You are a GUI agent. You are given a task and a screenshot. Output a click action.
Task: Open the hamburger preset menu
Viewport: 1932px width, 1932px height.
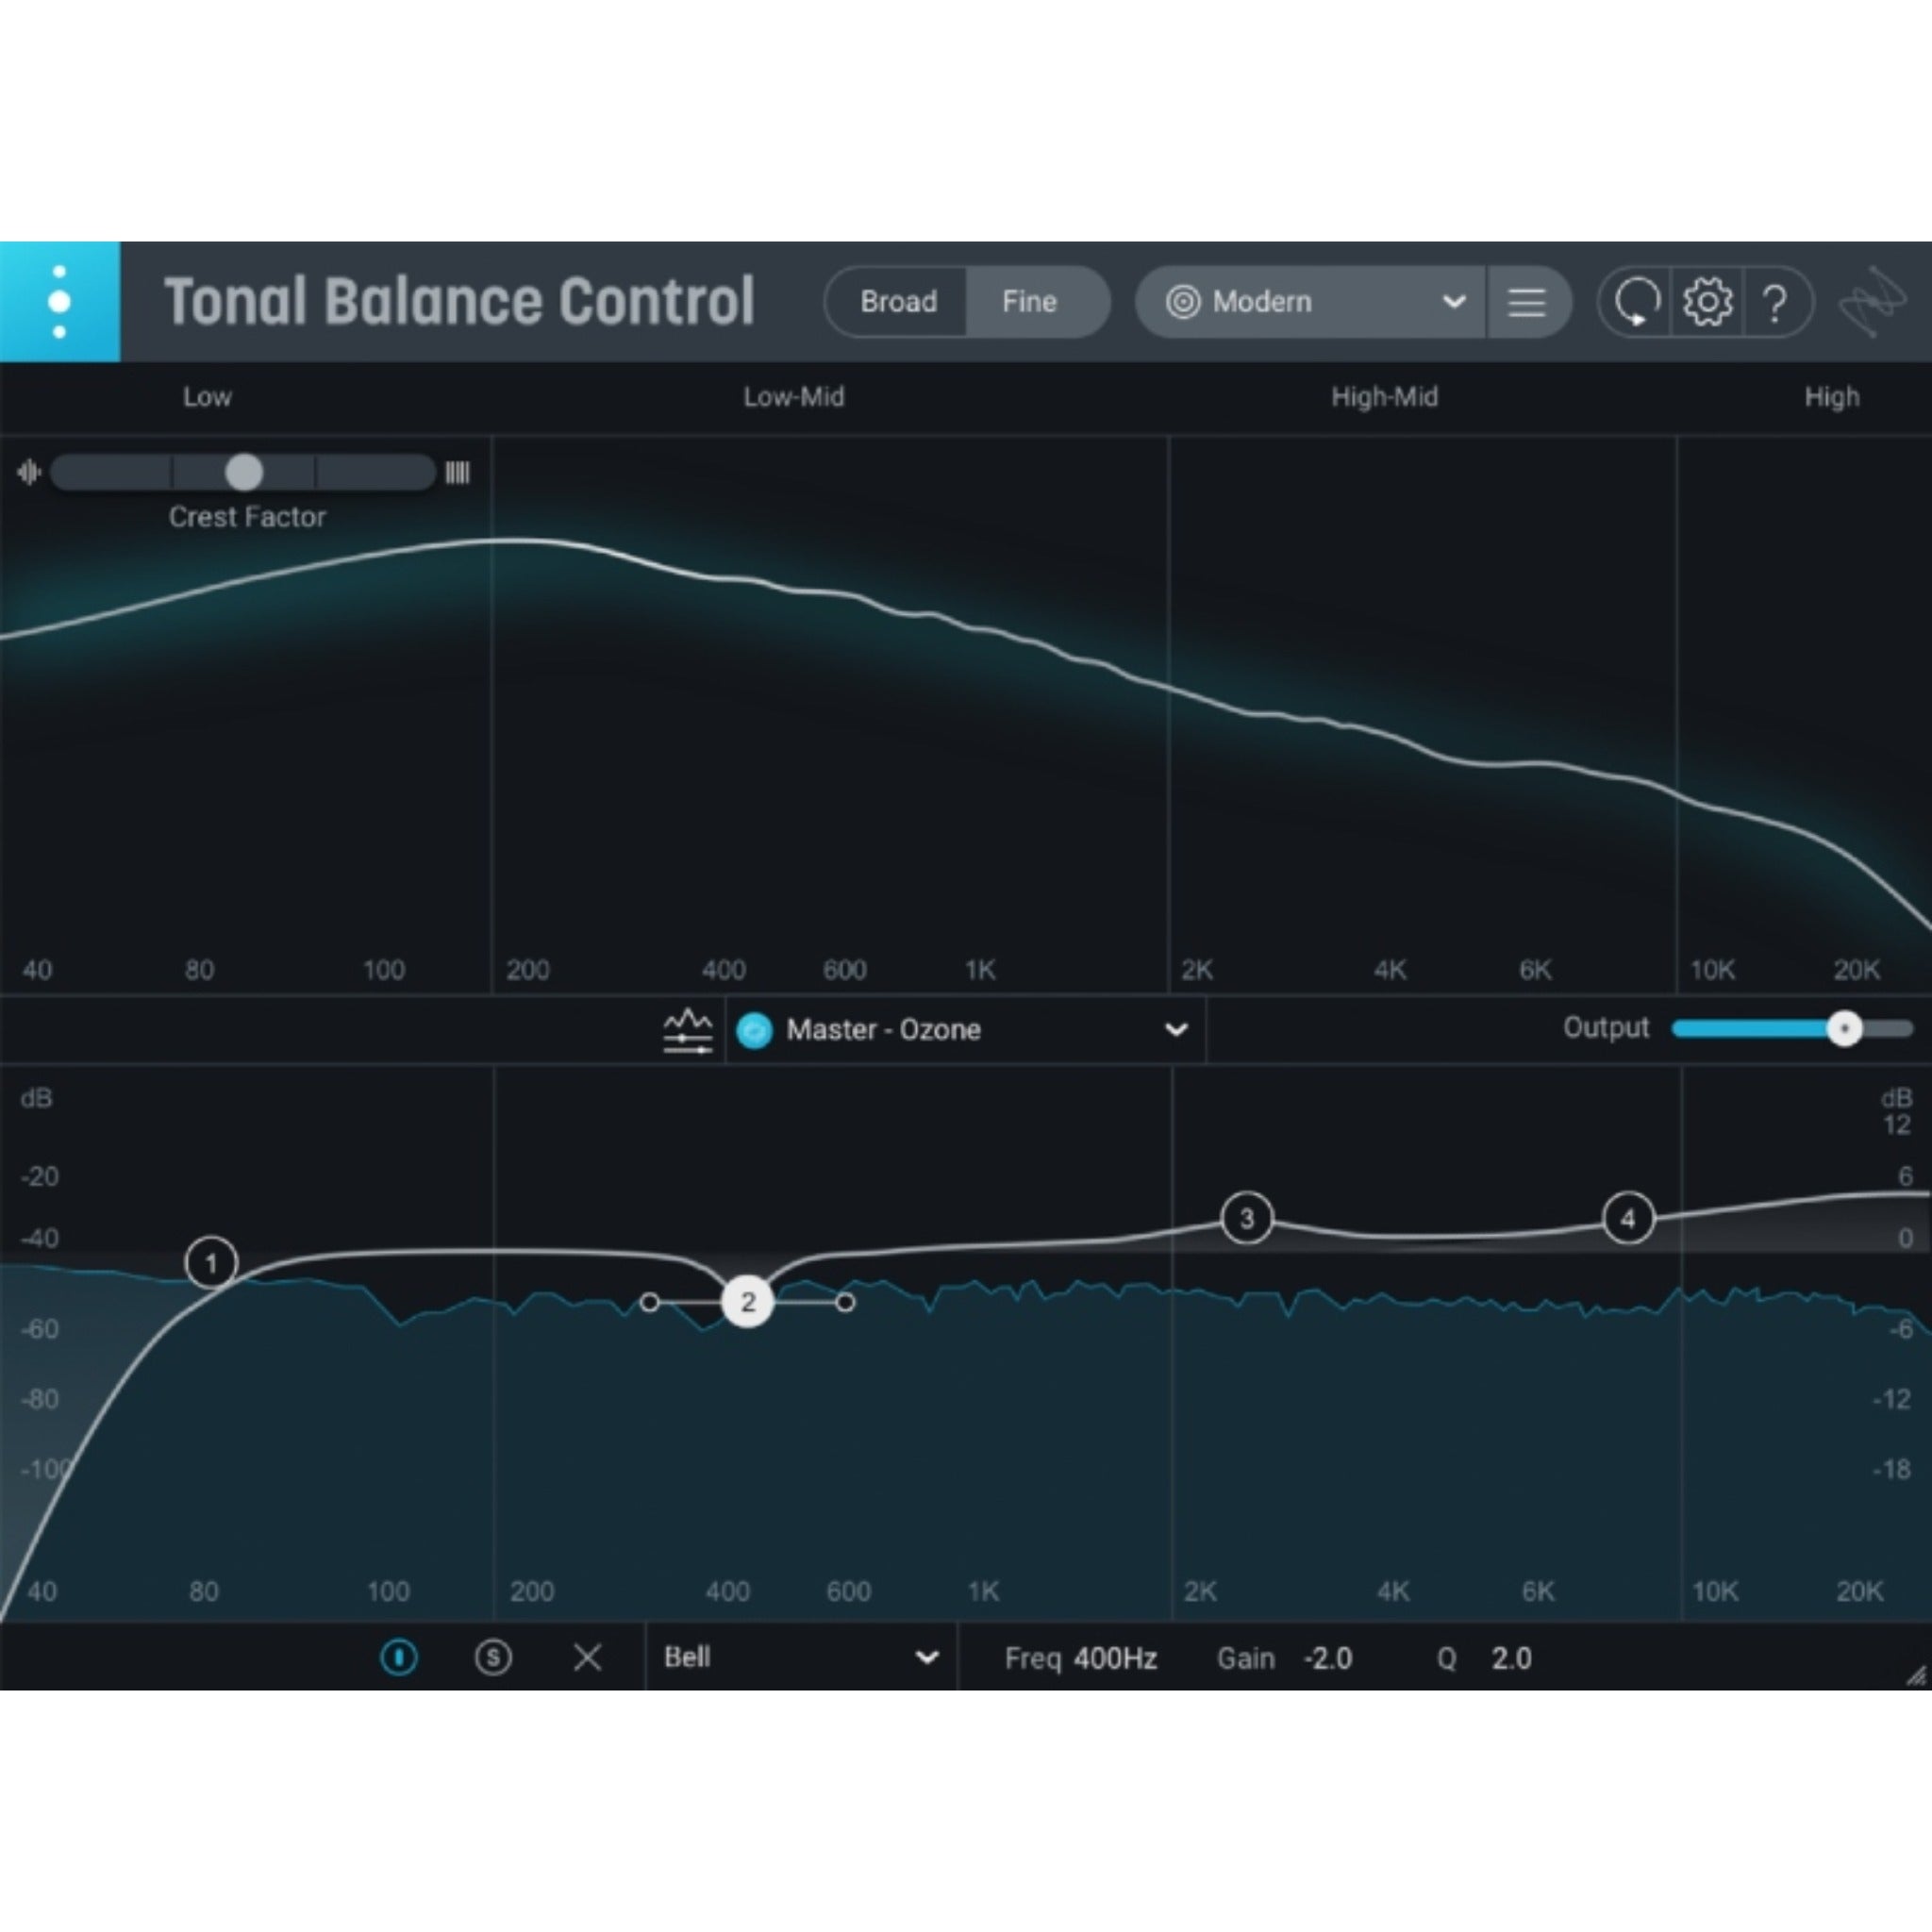[1529, 302]
